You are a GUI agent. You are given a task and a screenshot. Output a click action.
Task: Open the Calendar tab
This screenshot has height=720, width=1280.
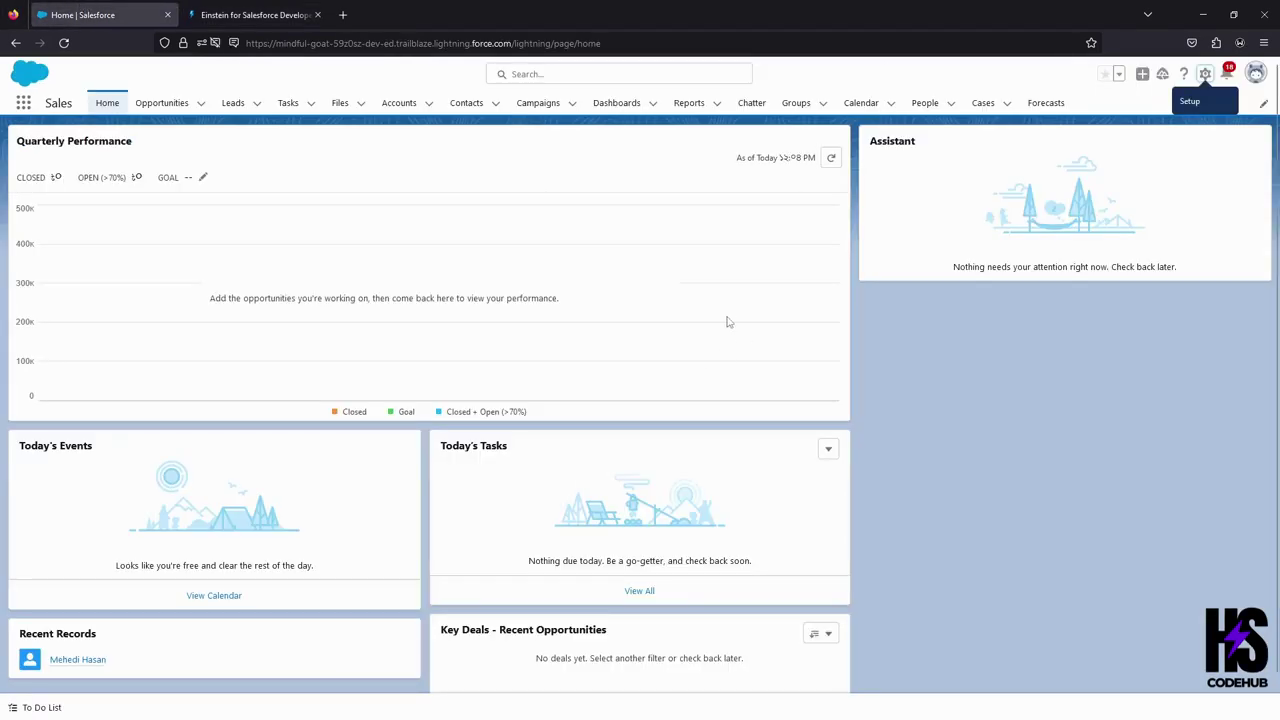(x=861, y=103)
